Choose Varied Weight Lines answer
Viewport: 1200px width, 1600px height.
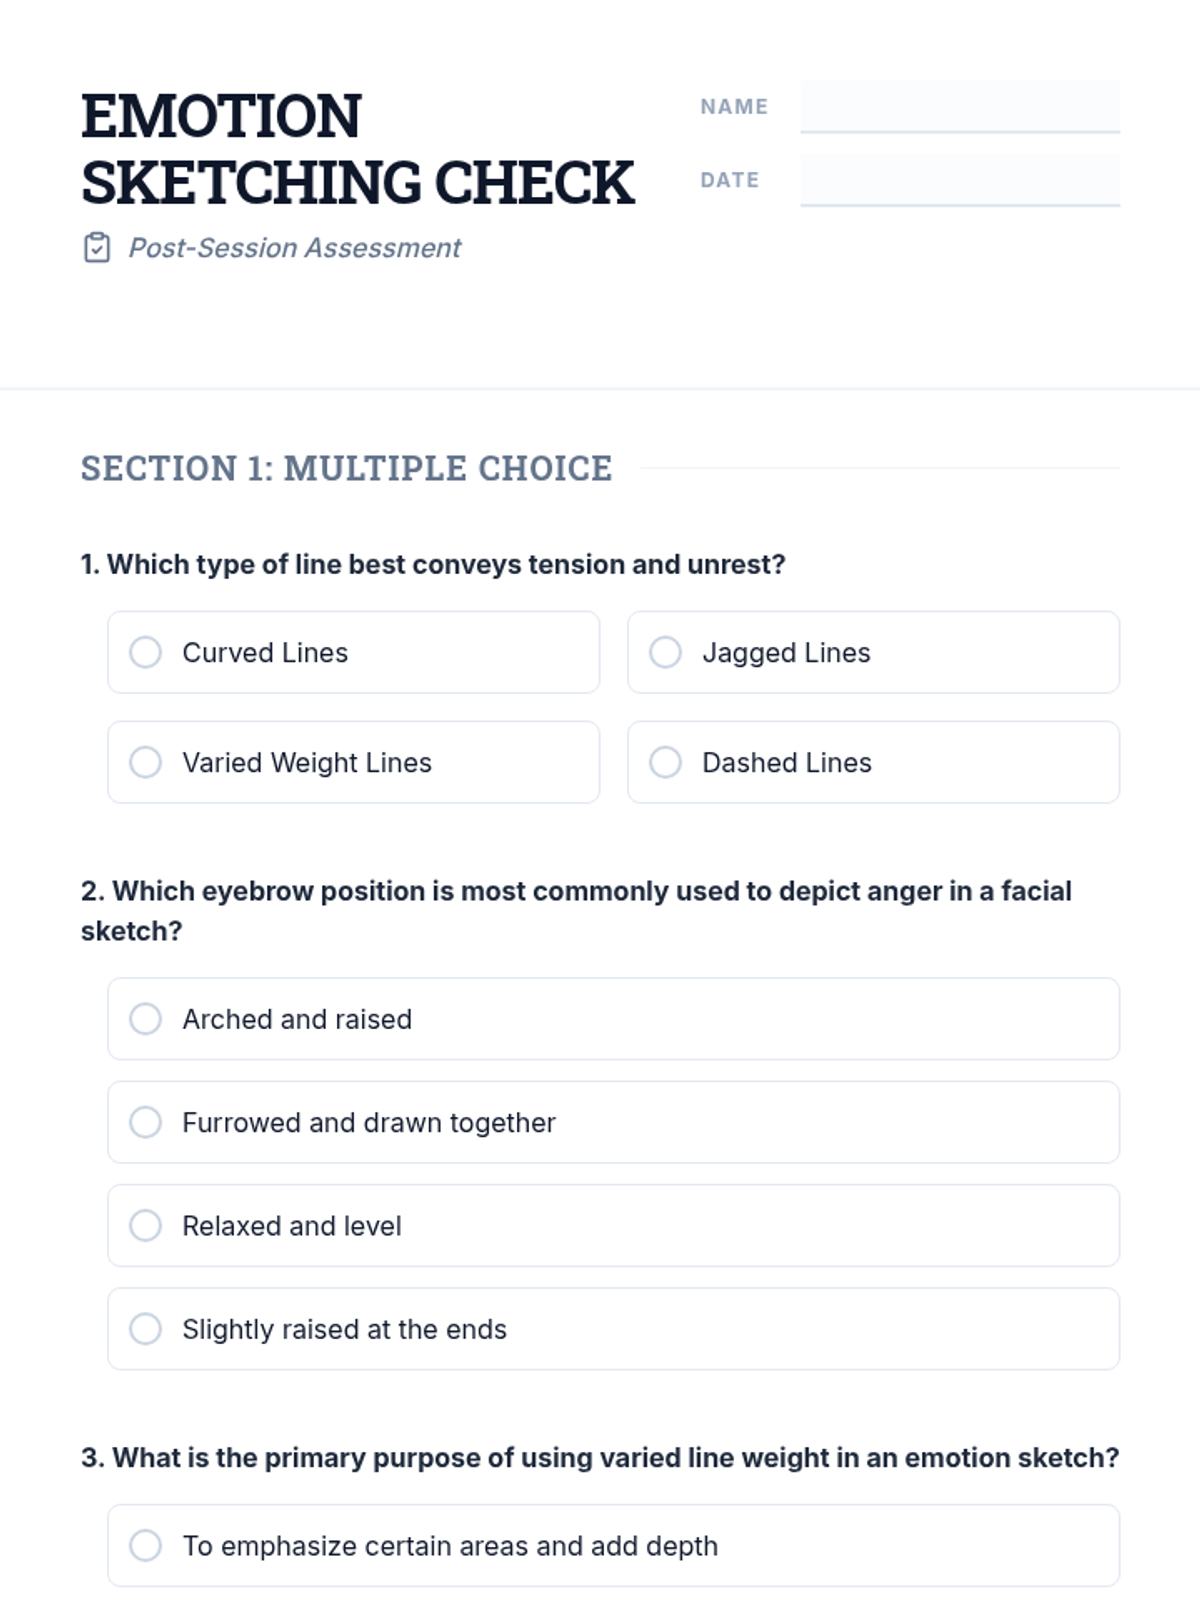[x=146, y=762]
